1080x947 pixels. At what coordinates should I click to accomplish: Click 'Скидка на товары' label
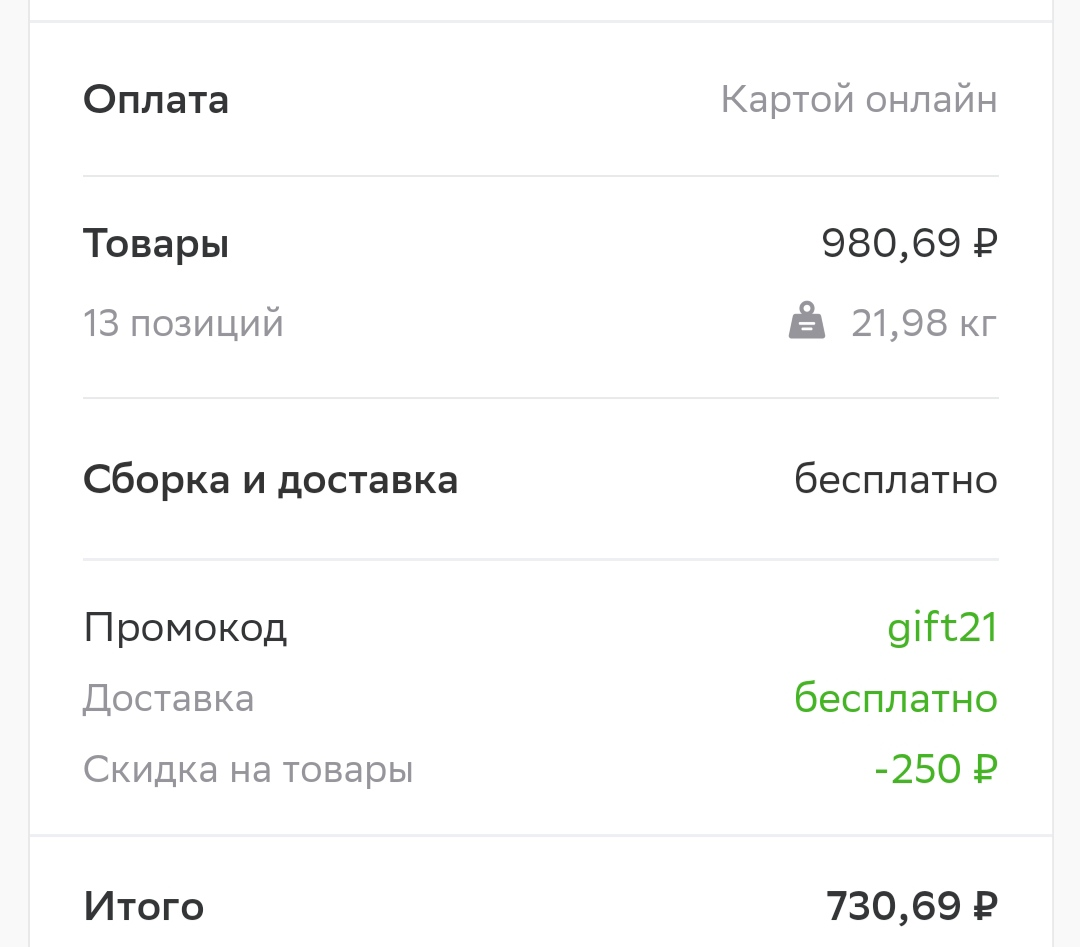coord(248,770)
